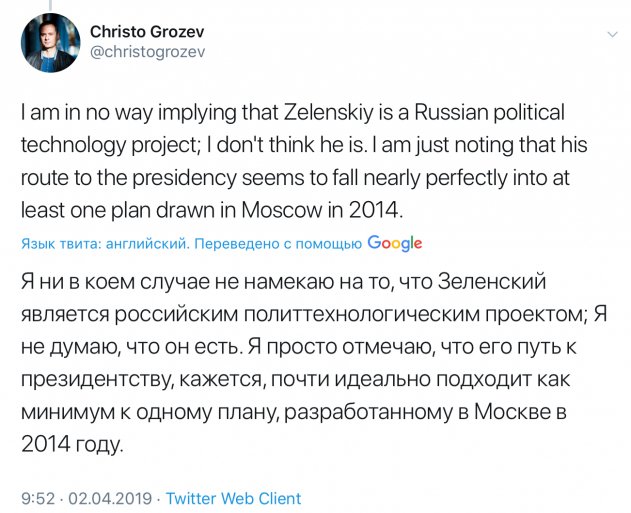Click the Google logo
This screenshot has height=513, width=631.
point(395,243)
